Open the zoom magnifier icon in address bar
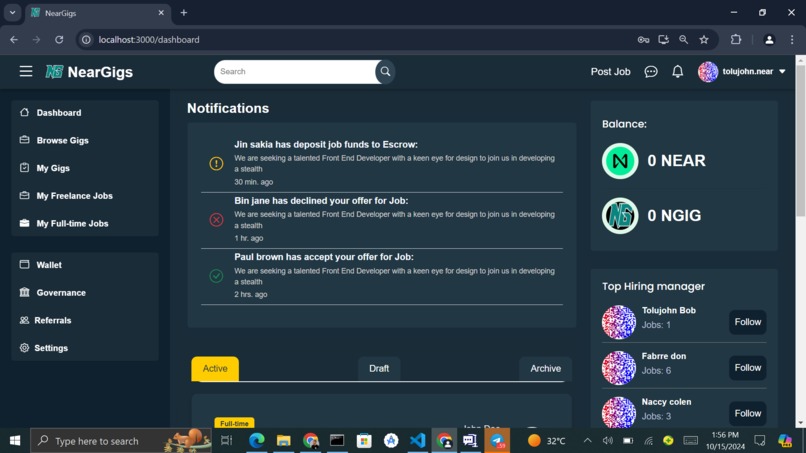The height and width of the screenshot is (453, 806). click(684, 40)
